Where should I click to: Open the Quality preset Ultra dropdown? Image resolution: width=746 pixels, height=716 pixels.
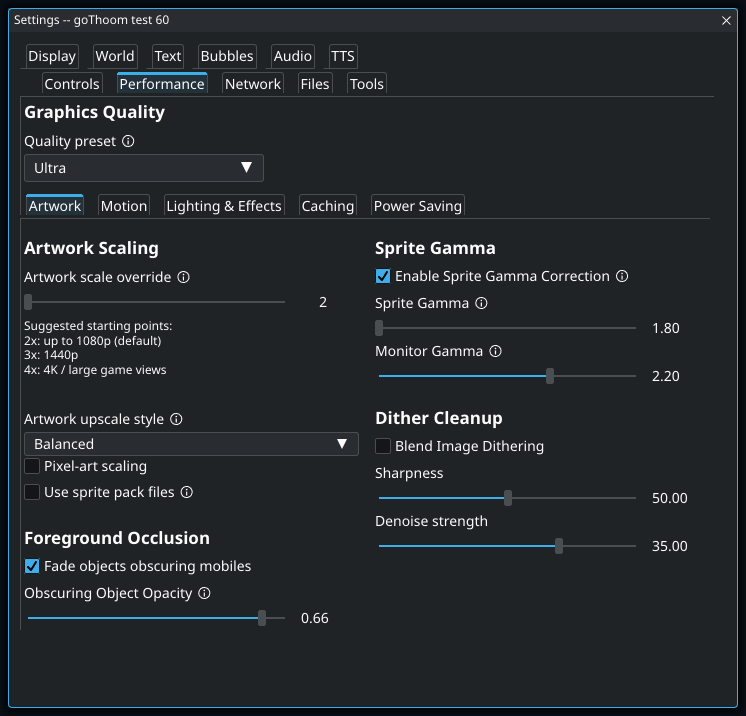point(144,168)
